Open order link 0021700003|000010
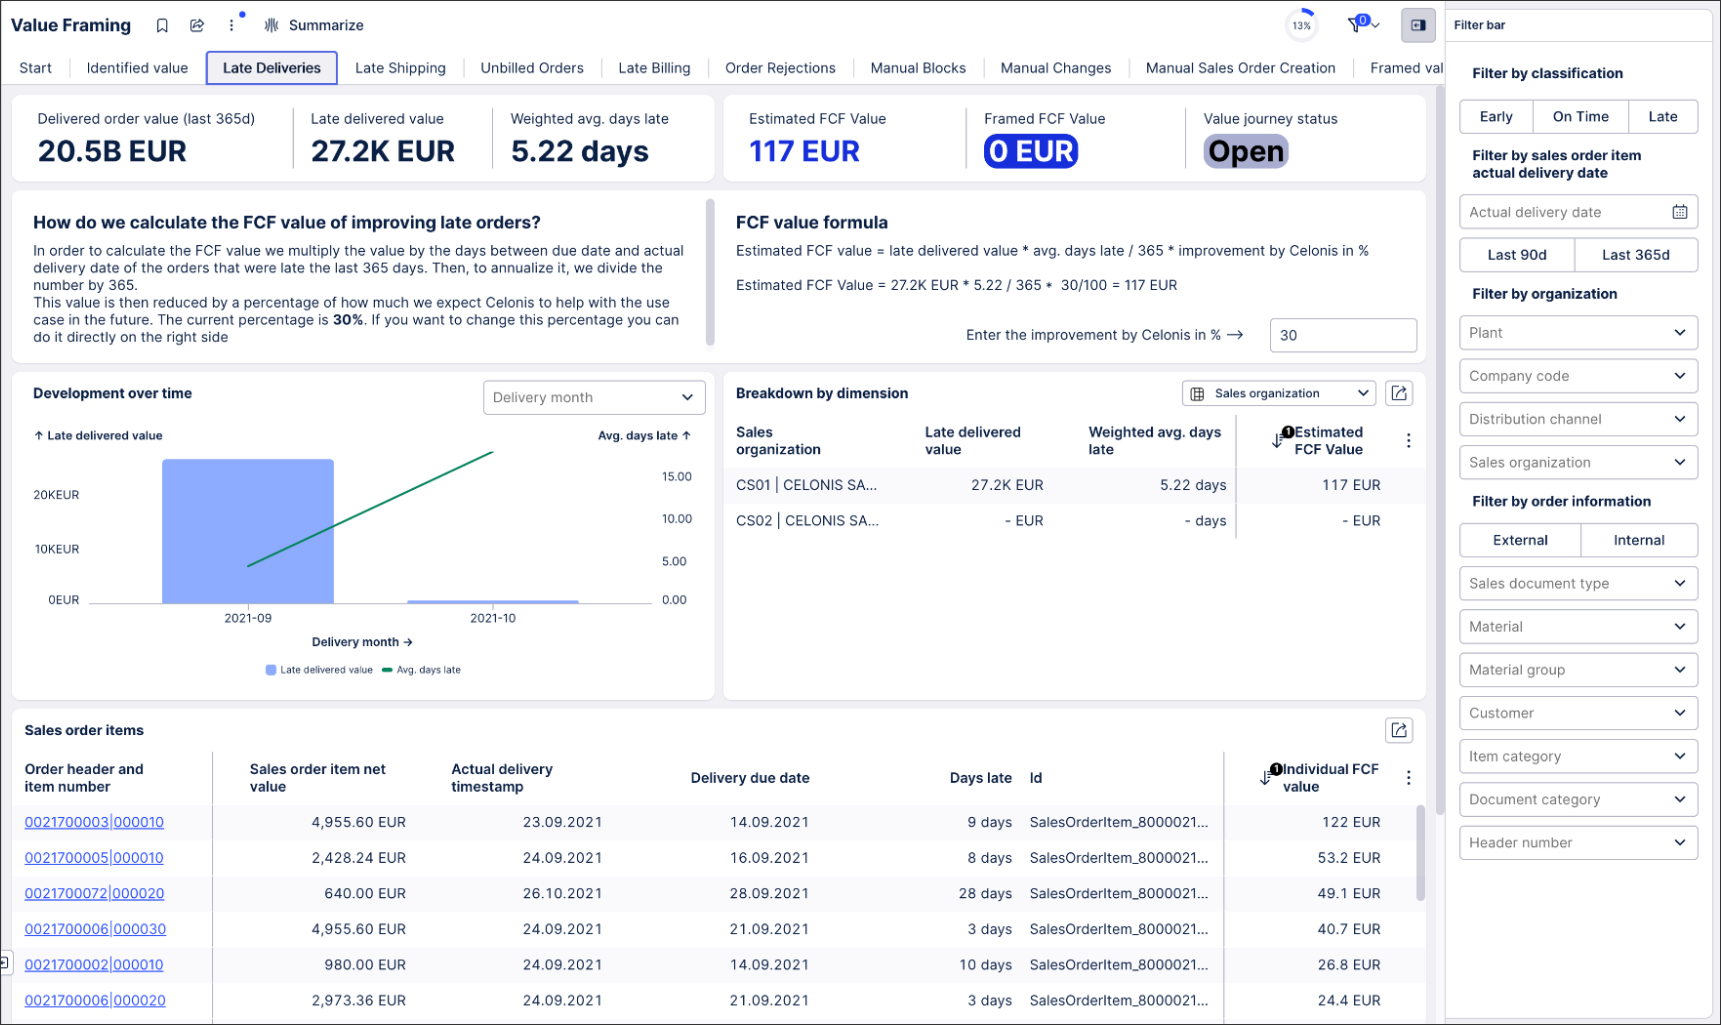Screen dimensions: 1721x1025 click(94, 822)
